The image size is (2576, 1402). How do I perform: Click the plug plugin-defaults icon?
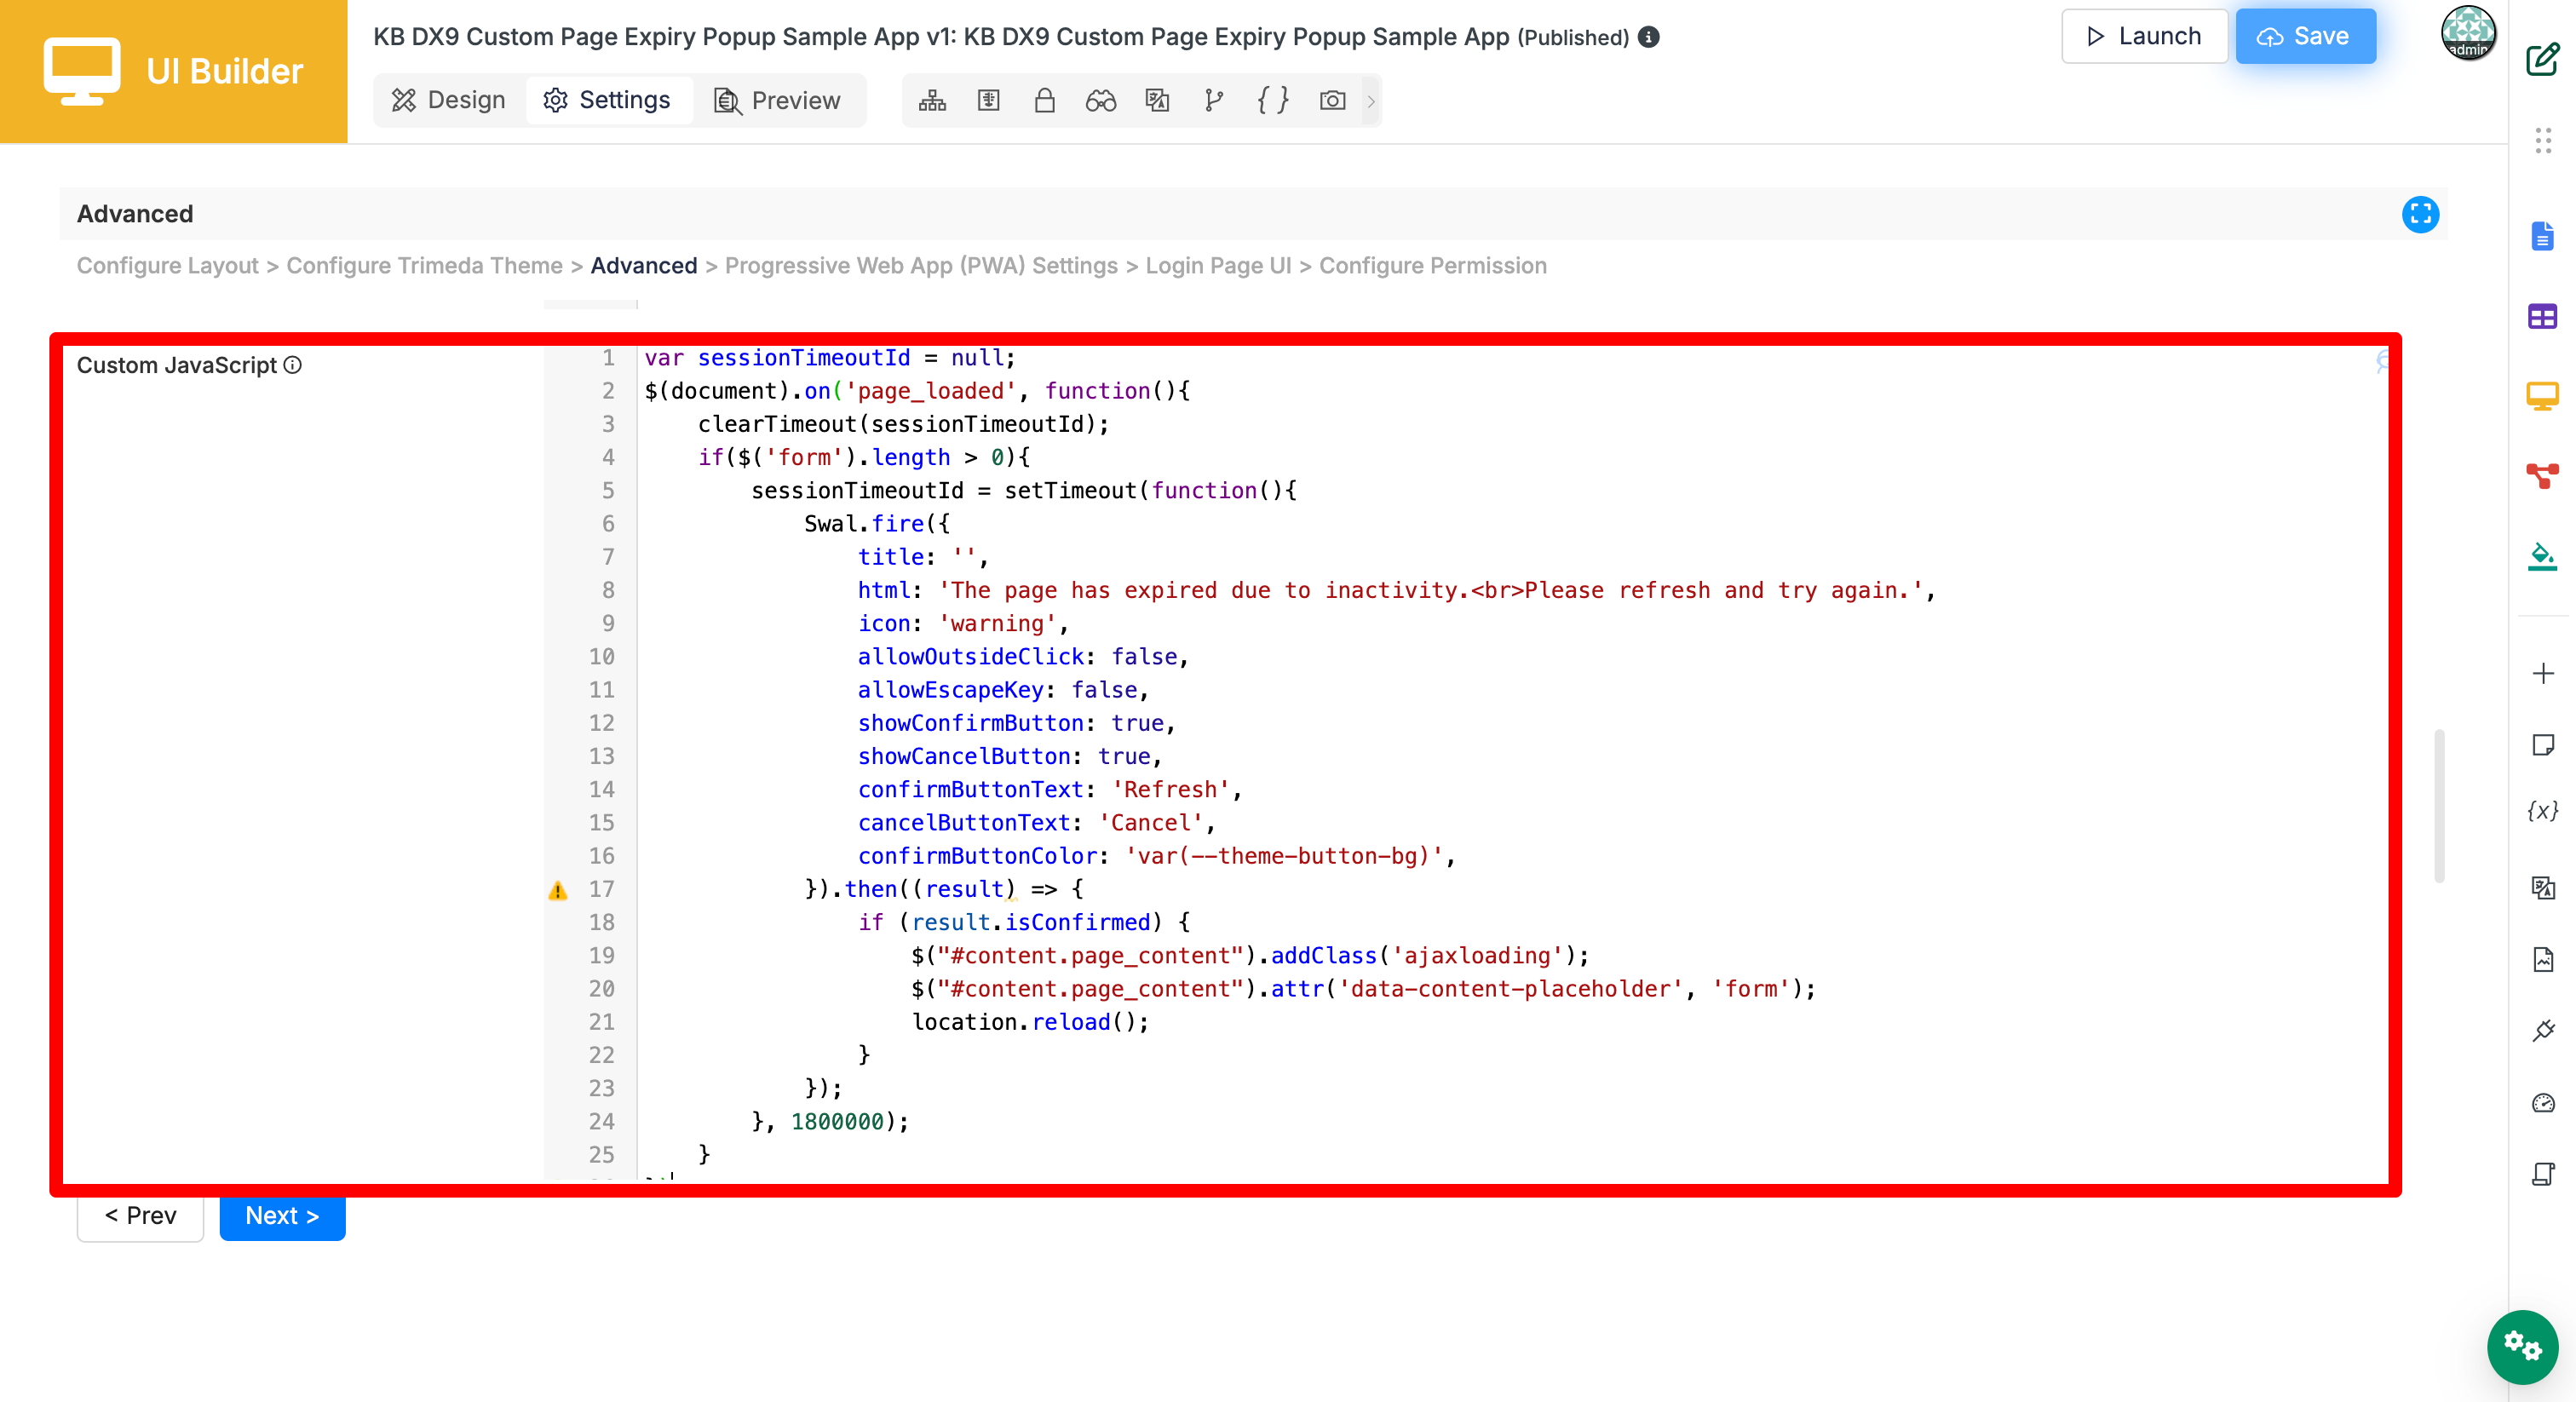point(2543,1030)
